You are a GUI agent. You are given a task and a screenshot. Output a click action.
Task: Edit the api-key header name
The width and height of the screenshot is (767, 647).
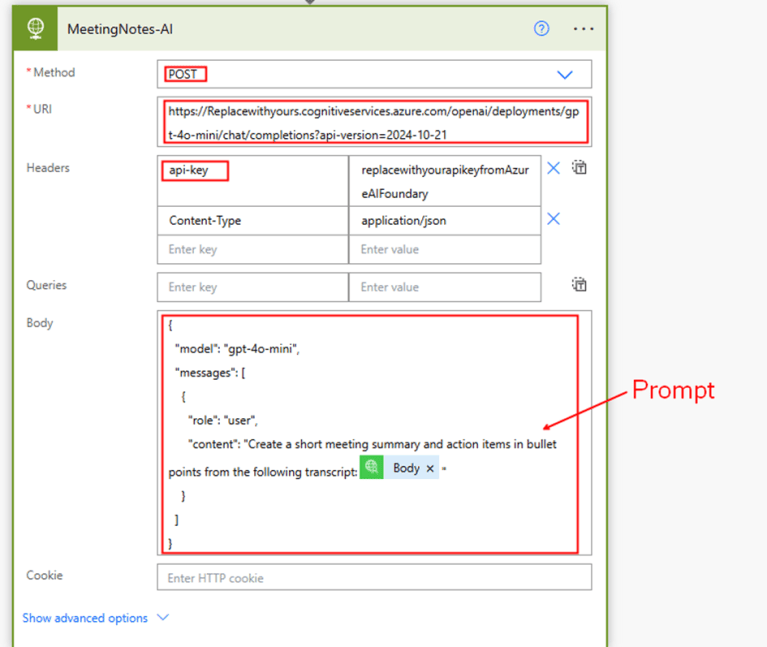253,181
